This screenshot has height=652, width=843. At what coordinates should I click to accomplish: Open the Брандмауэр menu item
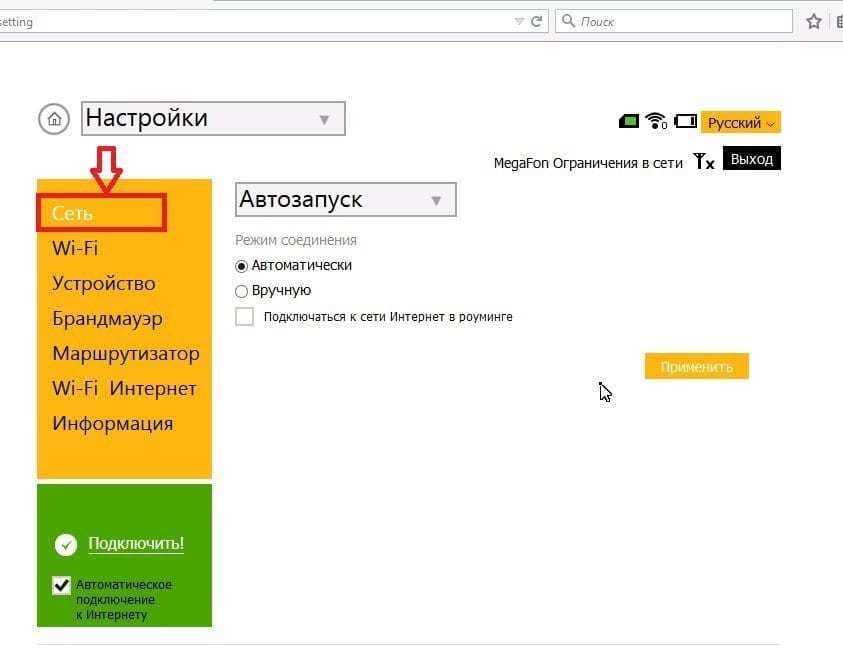coord(107,319)
